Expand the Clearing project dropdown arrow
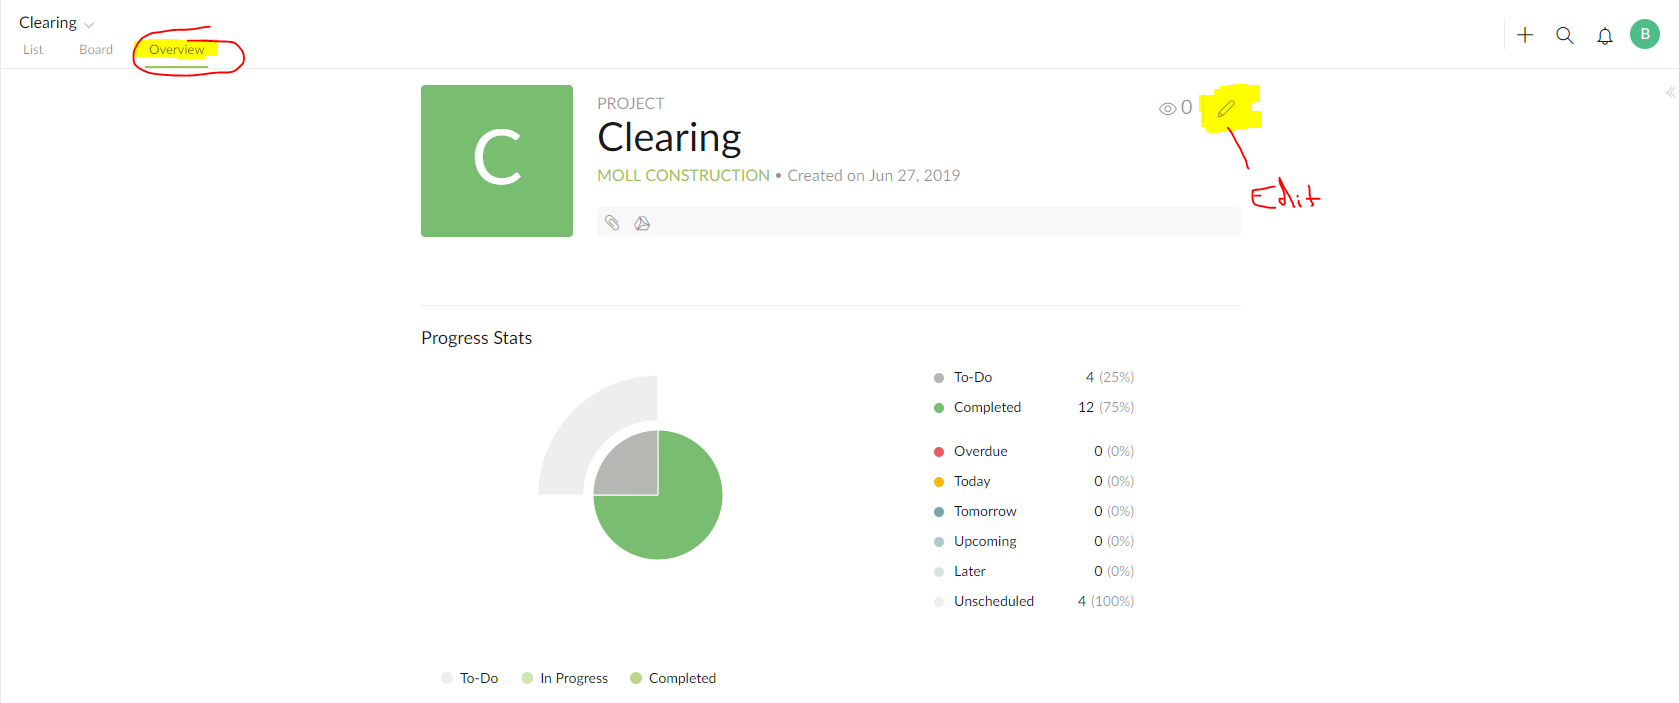Image resolution: width=1679 pixels, height=703 pixels. [x=89, y=25]
